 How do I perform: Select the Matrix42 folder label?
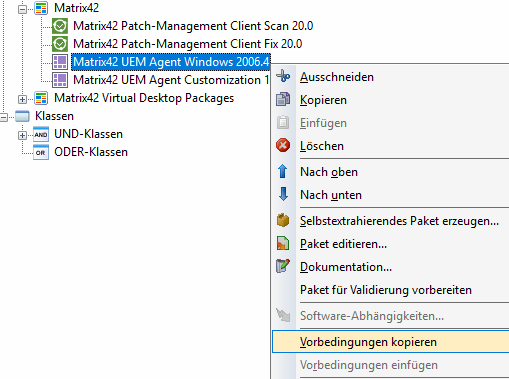coord(76,8)
